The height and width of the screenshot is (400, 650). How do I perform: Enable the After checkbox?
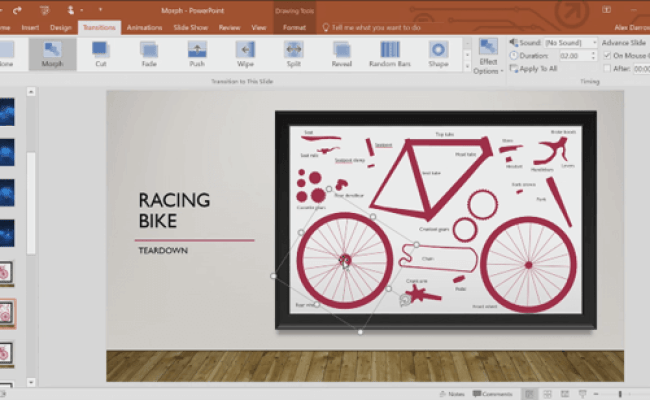(x=607, y=68)
